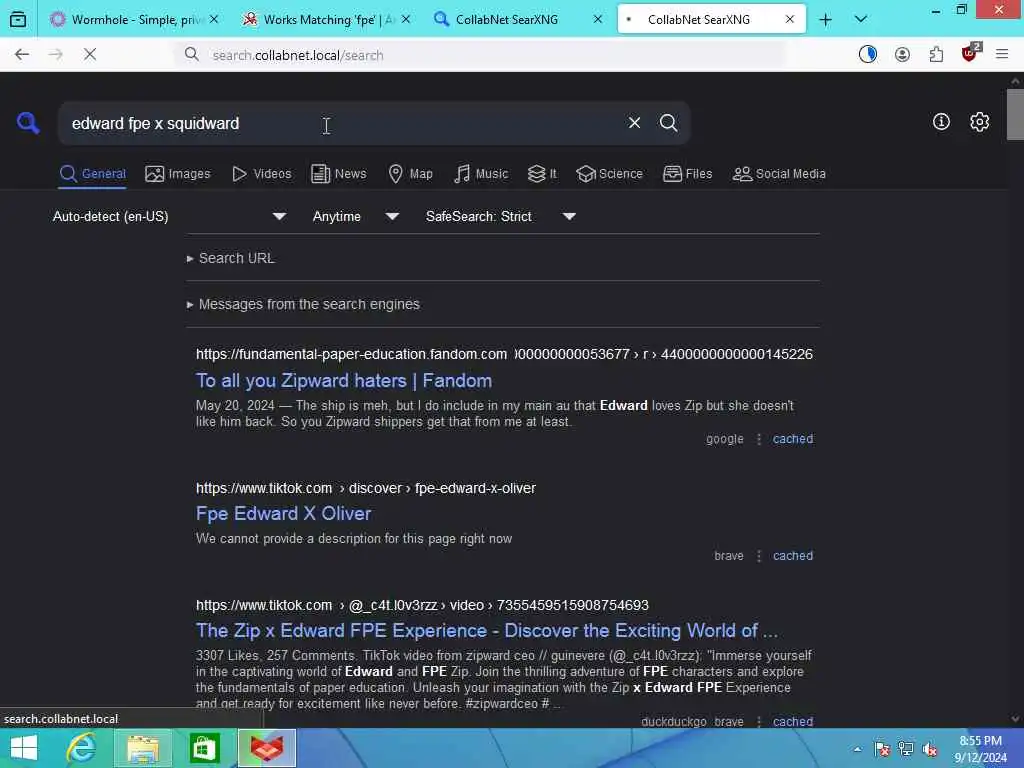This screenshot has width=1024, height=768.
Task: Open the Windows Store taskbar icon
Action: tap(204, 748)
